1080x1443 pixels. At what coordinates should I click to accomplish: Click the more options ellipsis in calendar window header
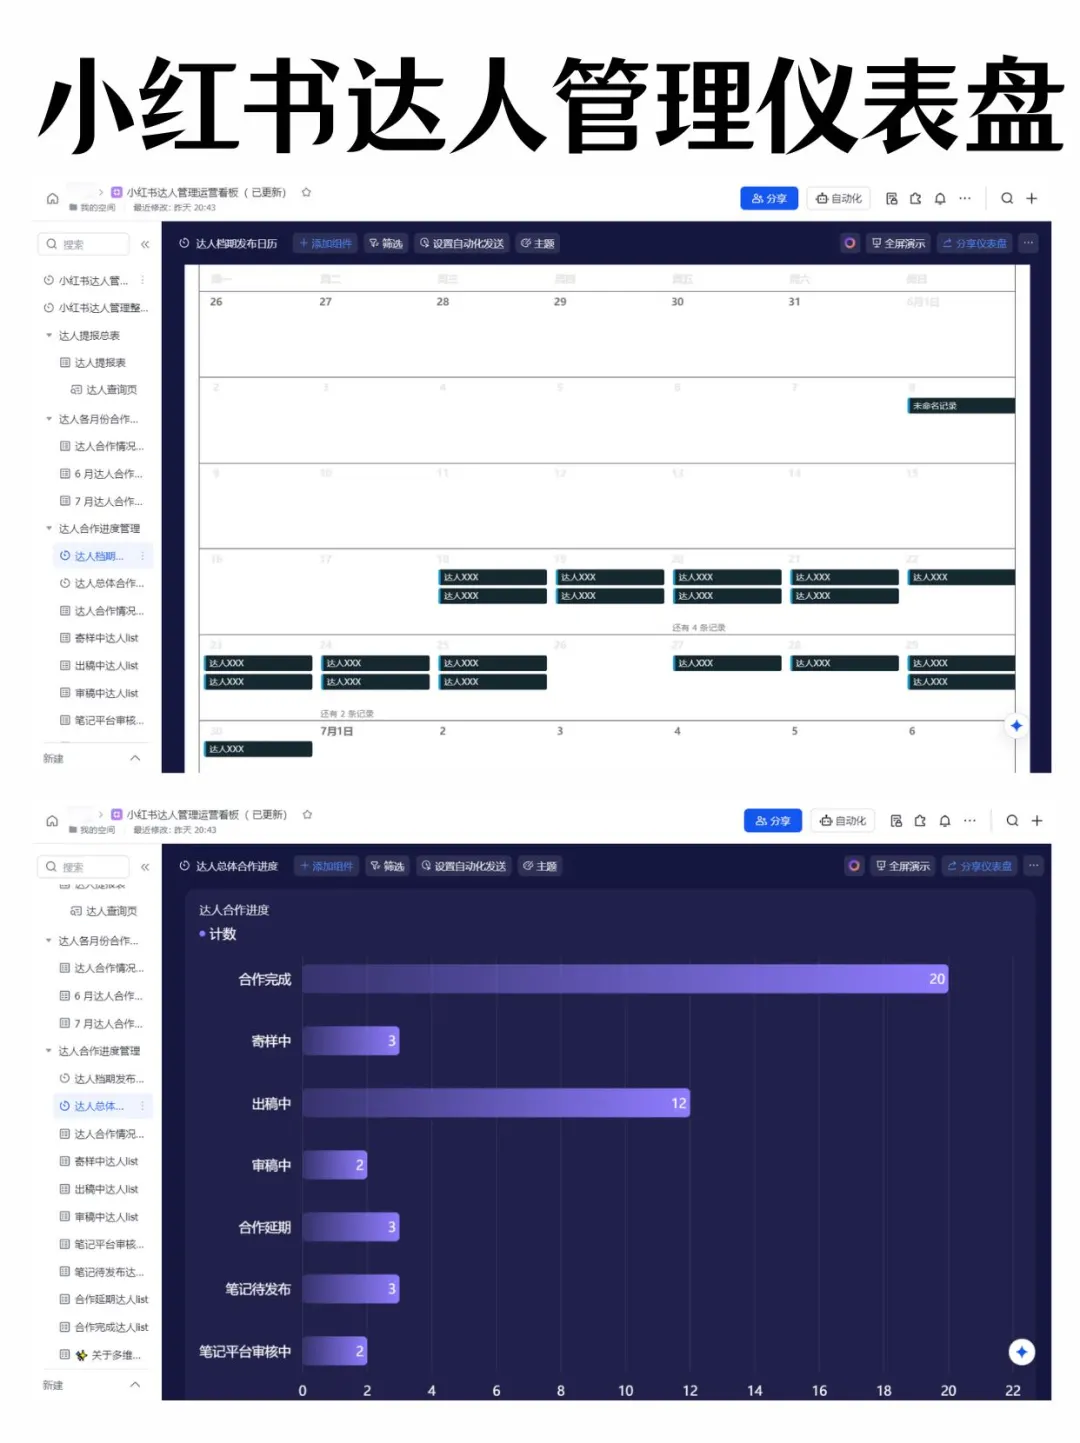[965, 198]
